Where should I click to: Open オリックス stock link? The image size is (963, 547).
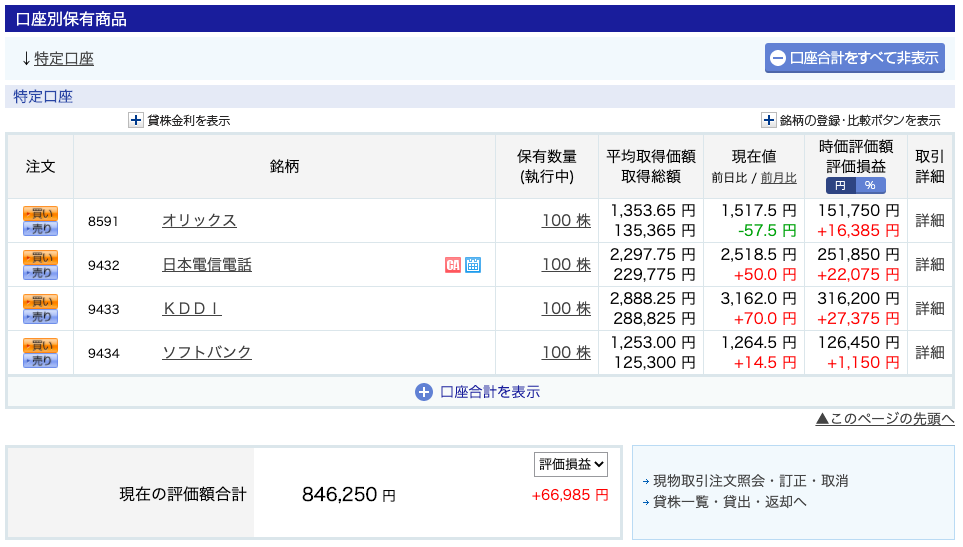199,220
